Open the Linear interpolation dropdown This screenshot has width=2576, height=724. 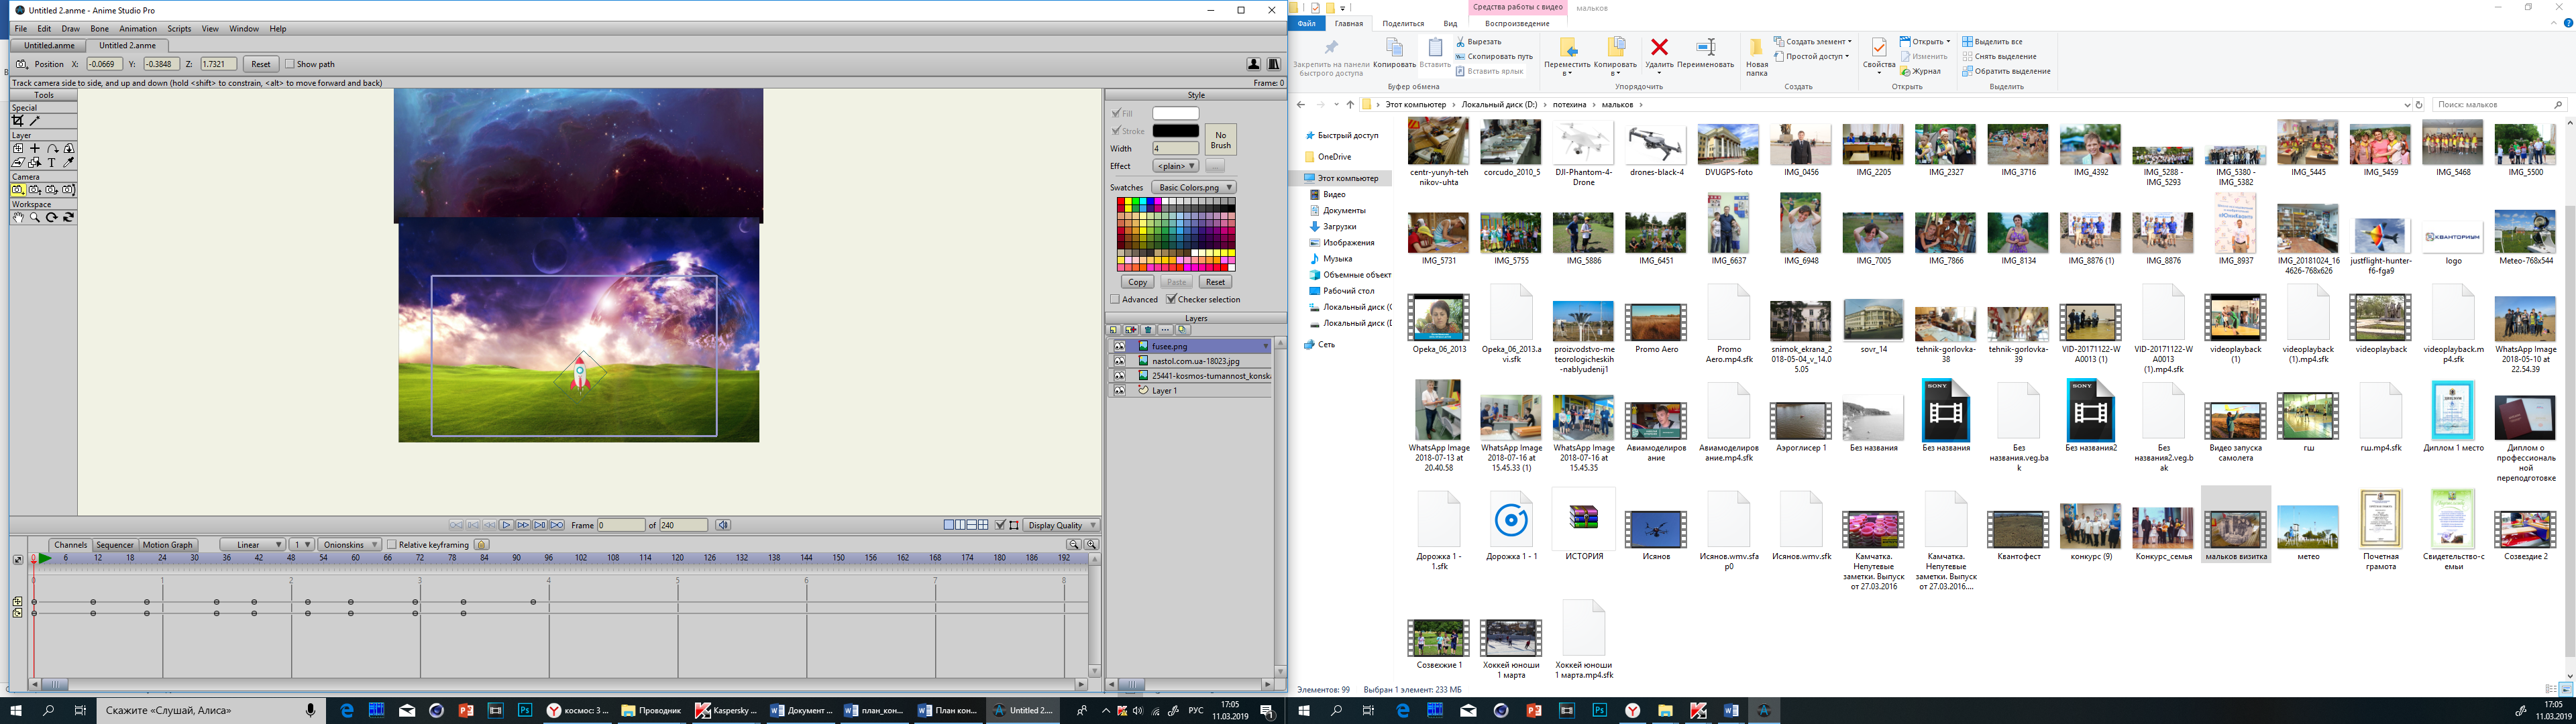(253, 544)
